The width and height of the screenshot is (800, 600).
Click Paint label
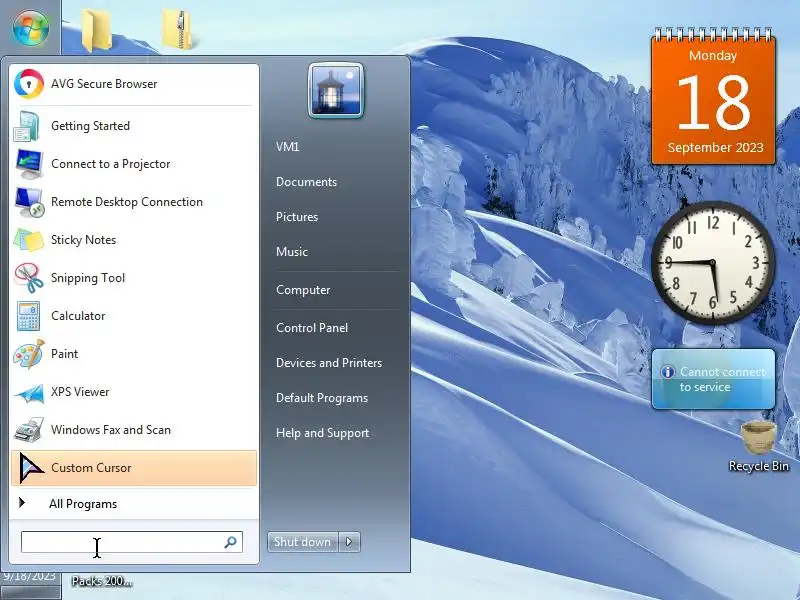click(x=64, y=354)
